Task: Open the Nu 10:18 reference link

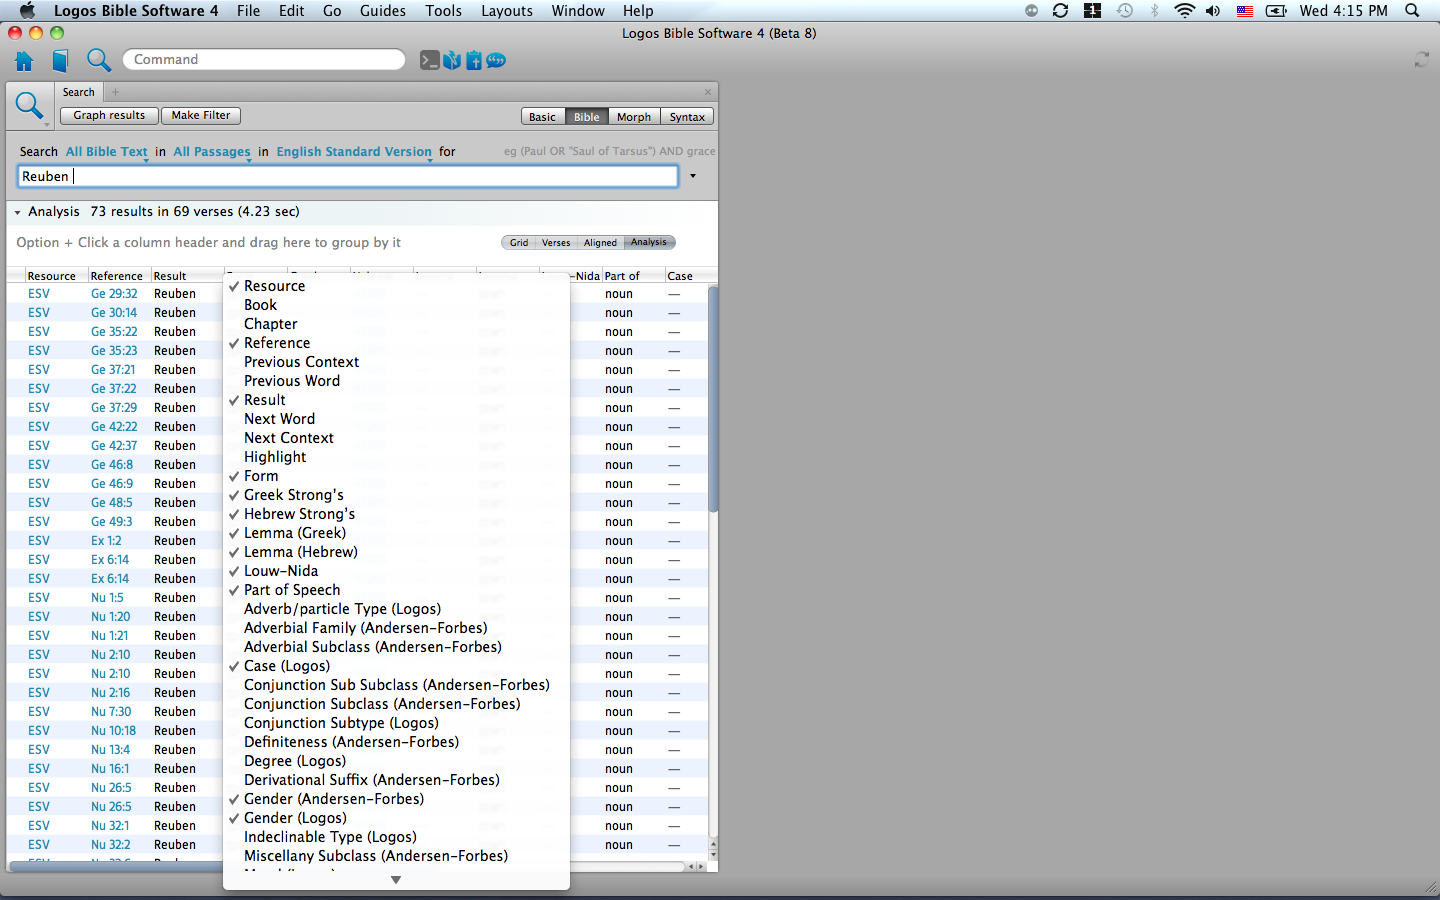Action: (x=113, y=731)
